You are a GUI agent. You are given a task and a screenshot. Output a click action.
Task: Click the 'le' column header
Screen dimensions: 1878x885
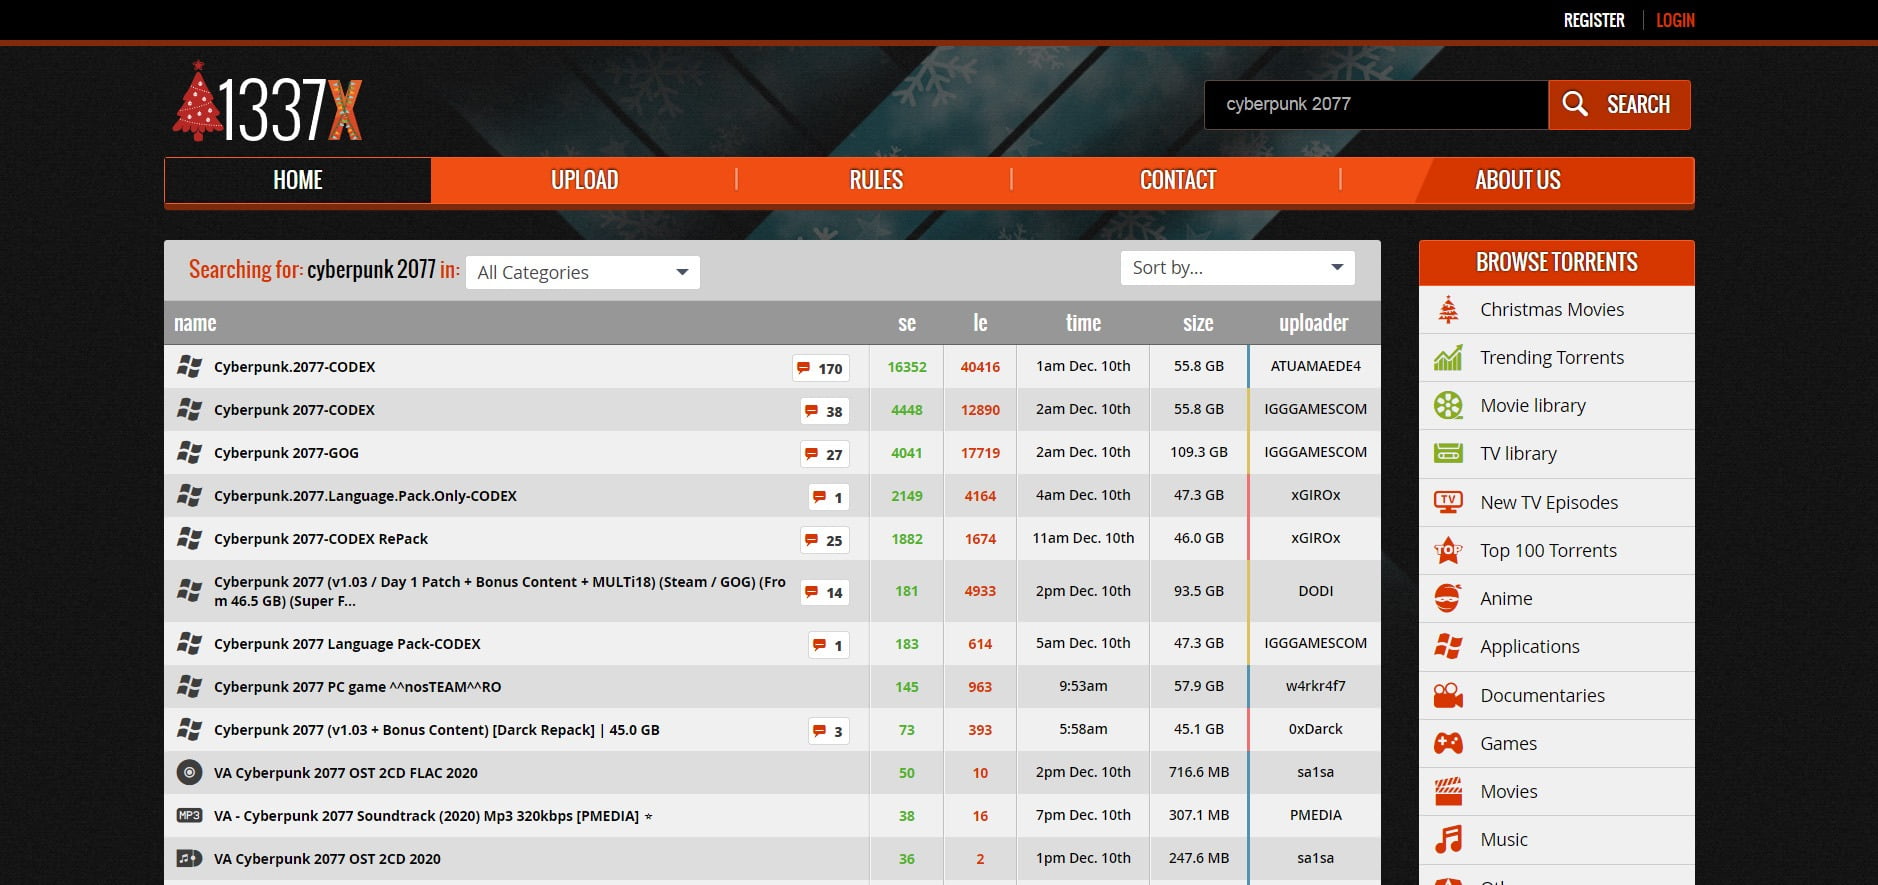pos(980,323)
